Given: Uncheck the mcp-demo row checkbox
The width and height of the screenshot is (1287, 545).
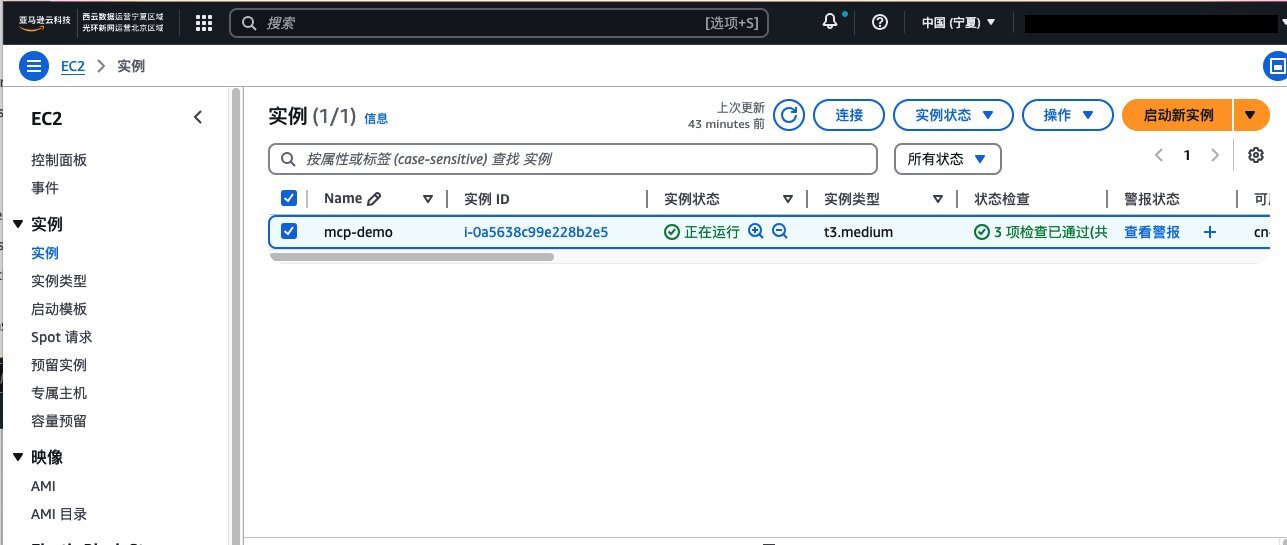Looking at the screenshot, I should coord(290,231).
